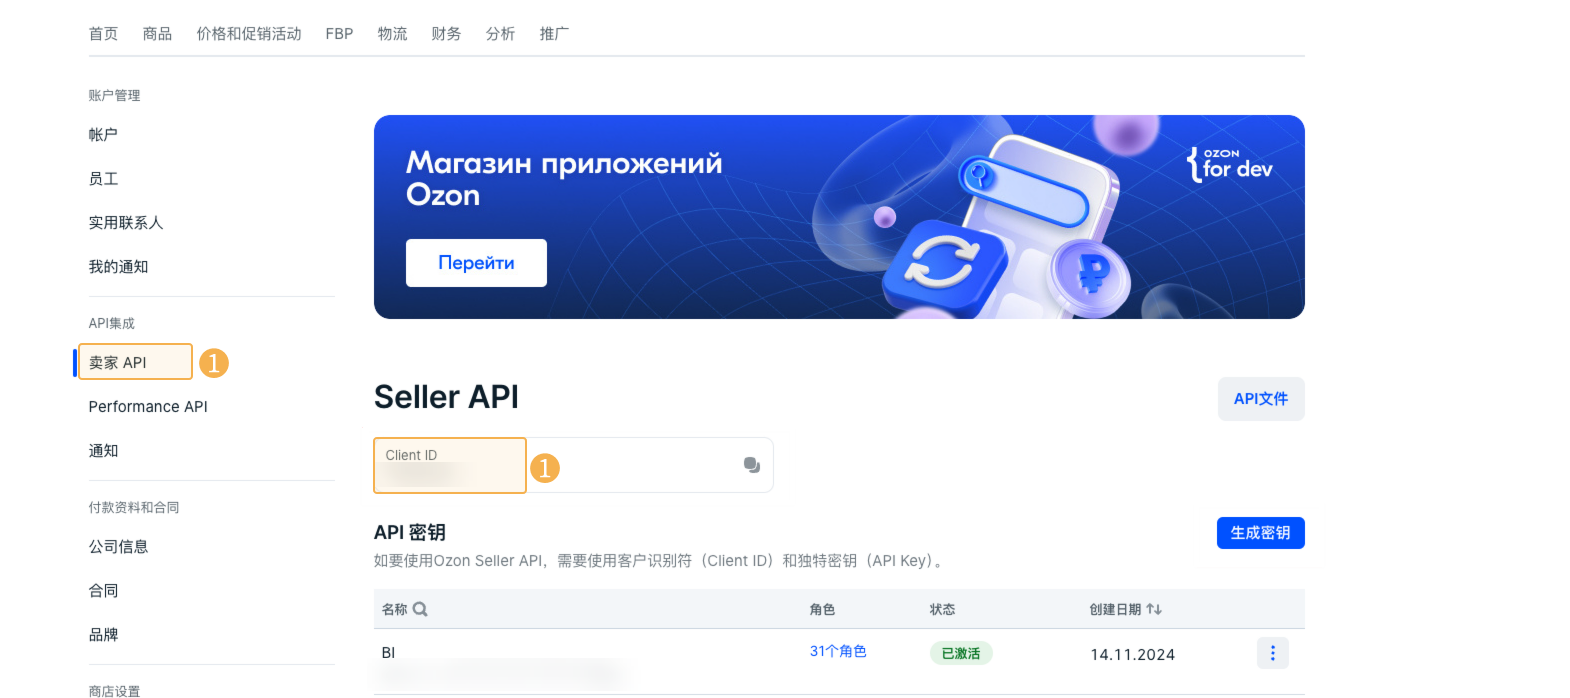Viewport: 1570px width, 698px height.
Task: Click the Client ID field
Action: [573, 465]
